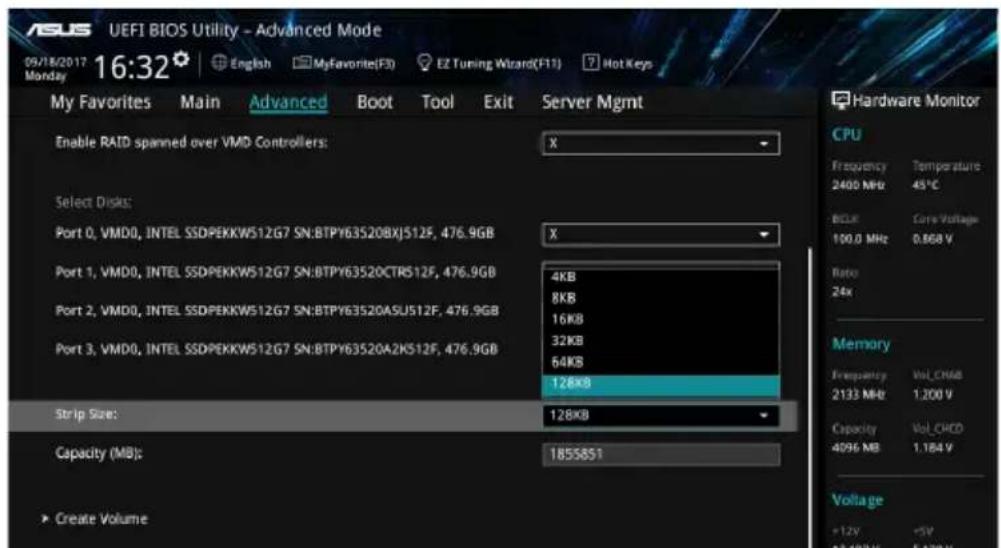Click the Strip Size label
1001x548 pixels.
pos(86,415)
